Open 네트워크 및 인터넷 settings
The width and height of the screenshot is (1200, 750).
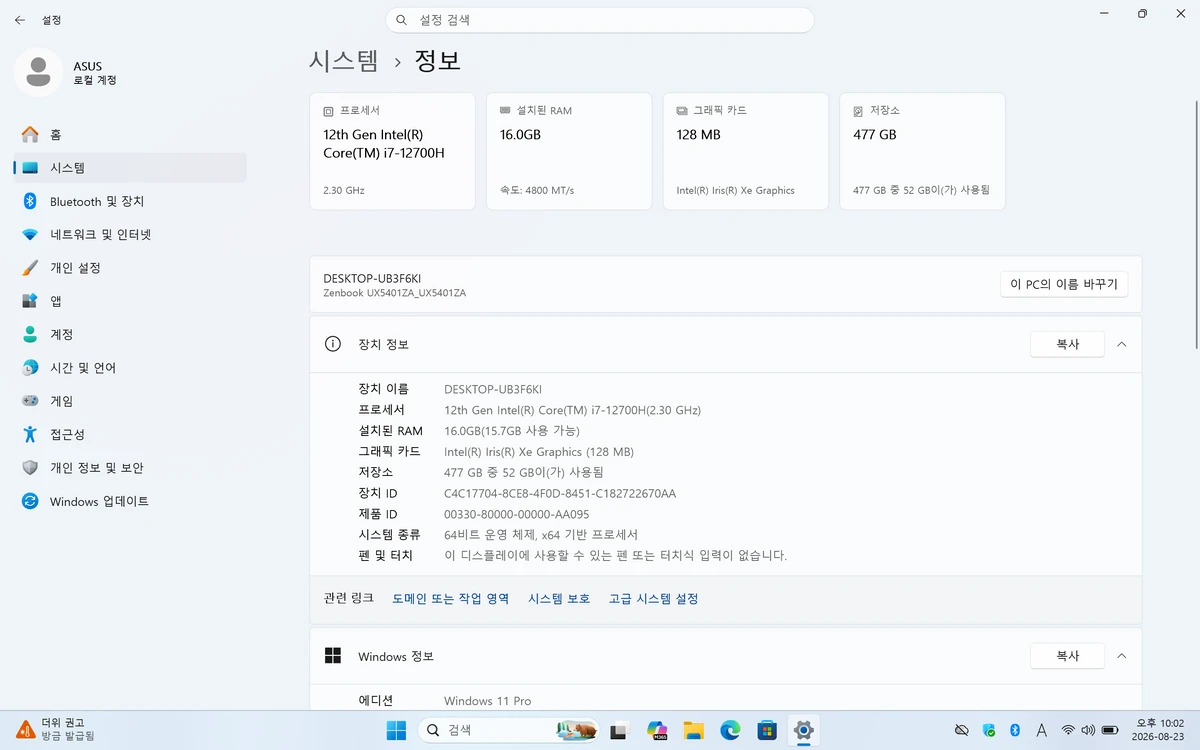130,235
